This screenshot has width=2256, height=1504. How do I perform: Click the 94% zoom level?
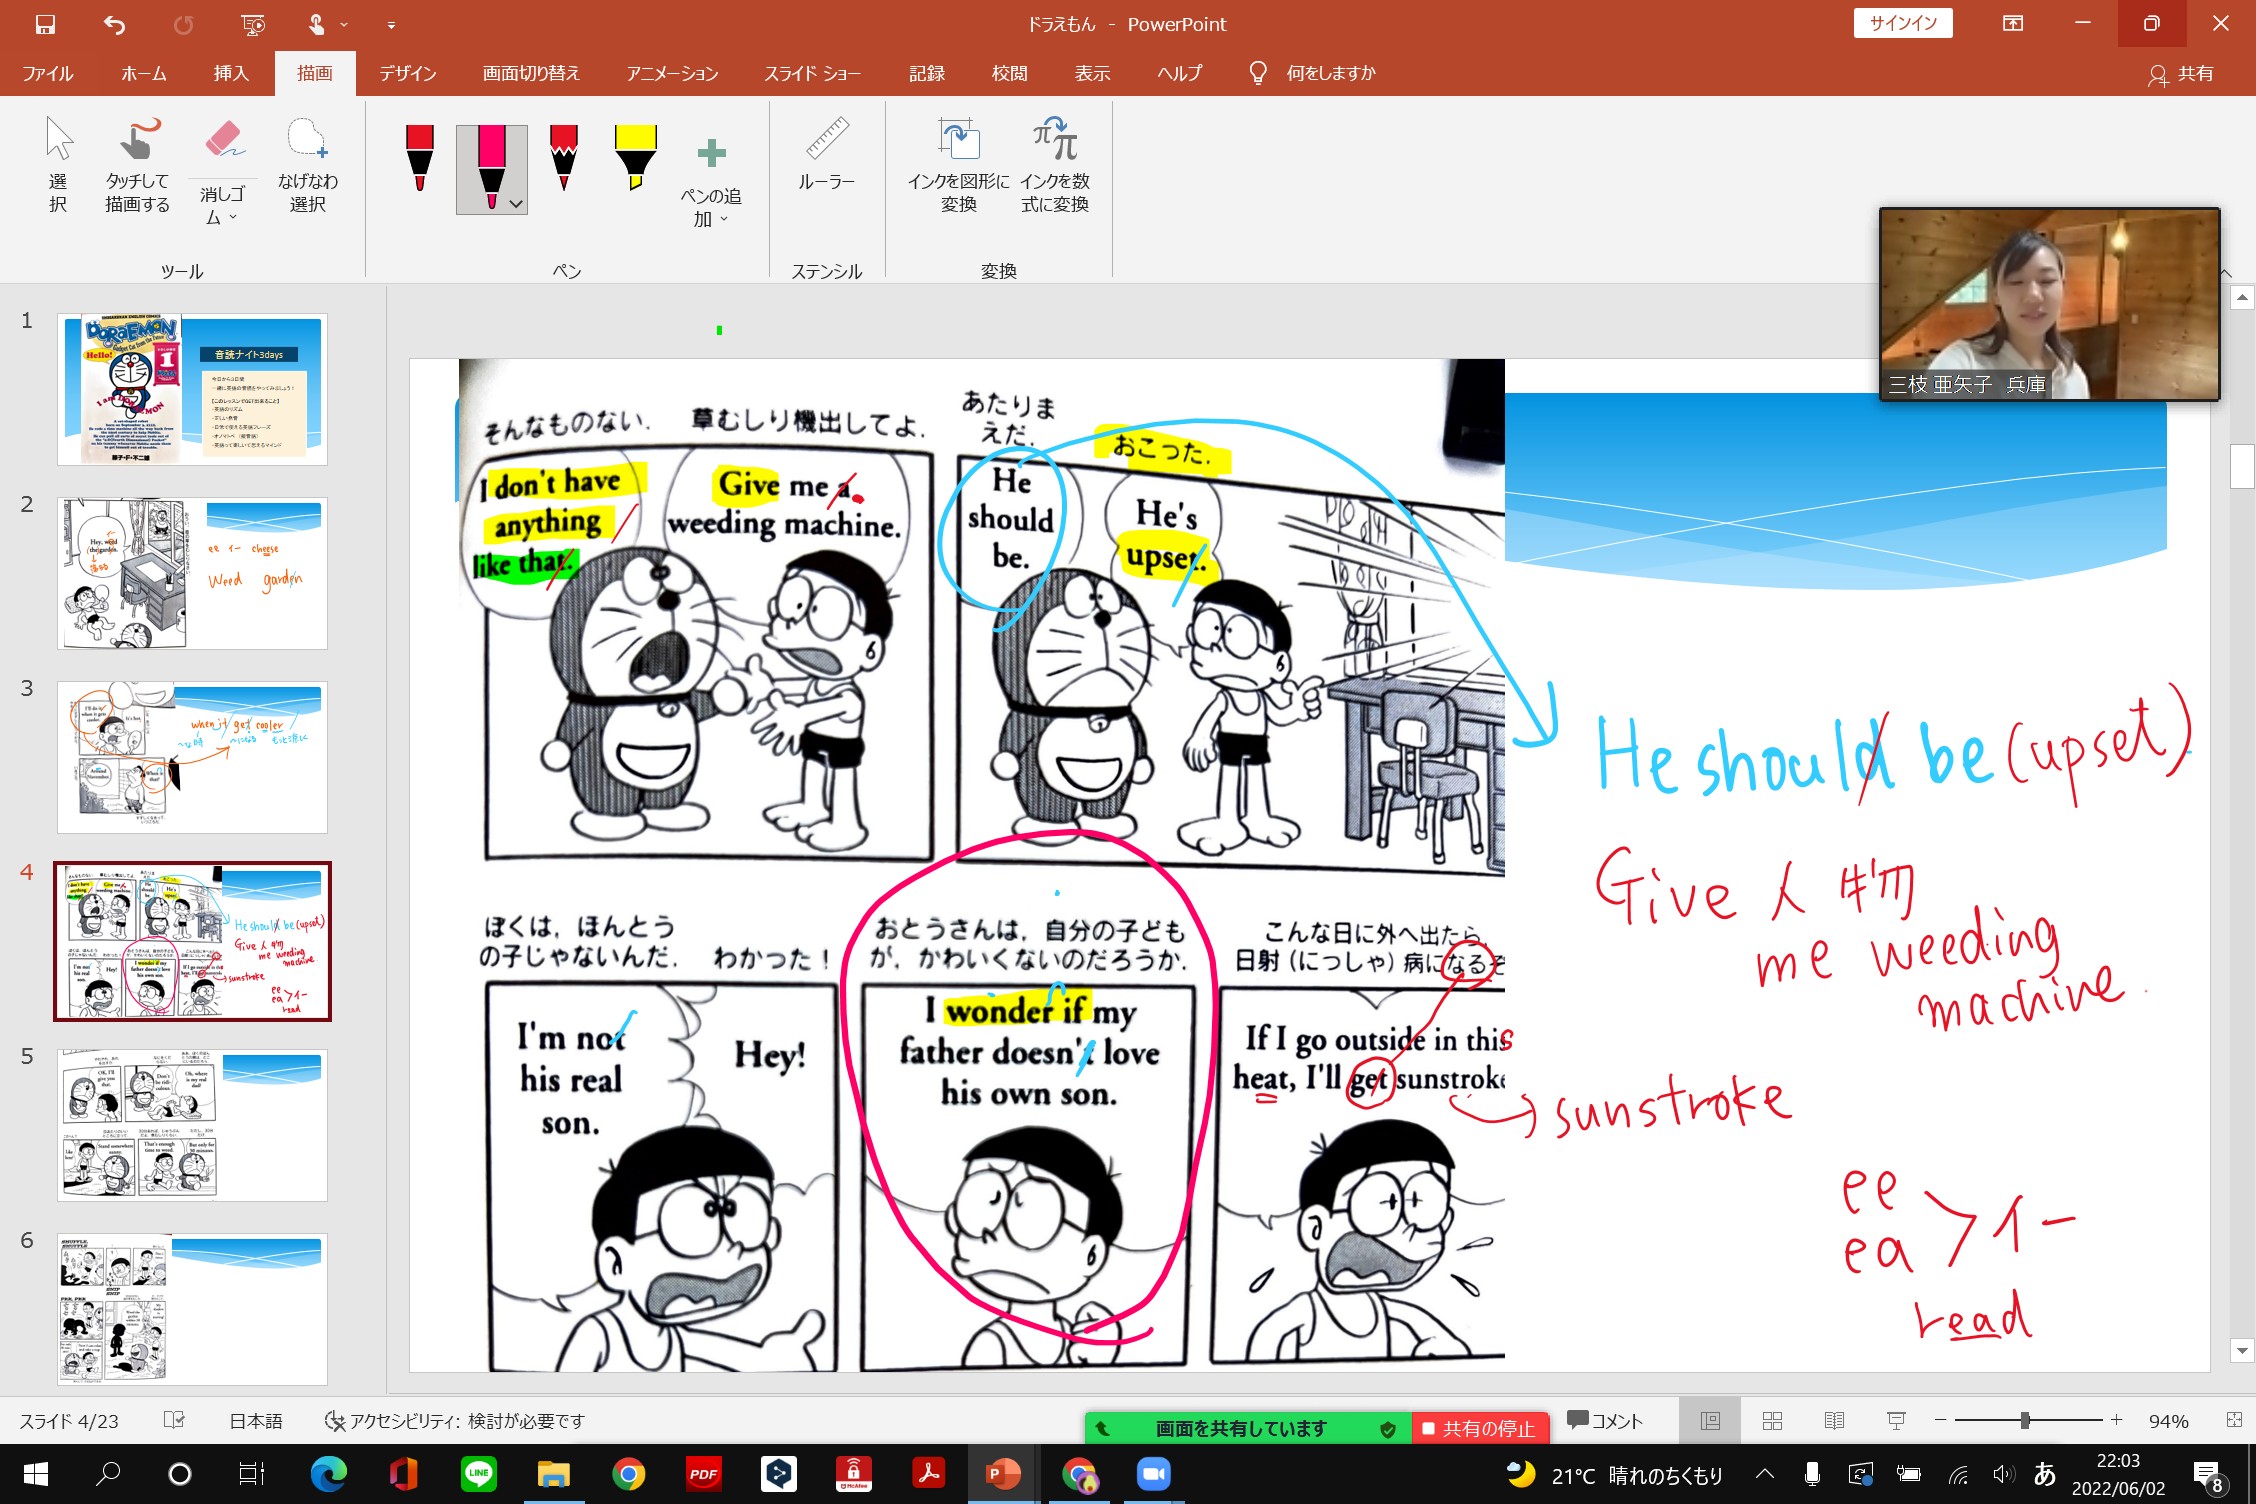[x=2168, y=1421]
